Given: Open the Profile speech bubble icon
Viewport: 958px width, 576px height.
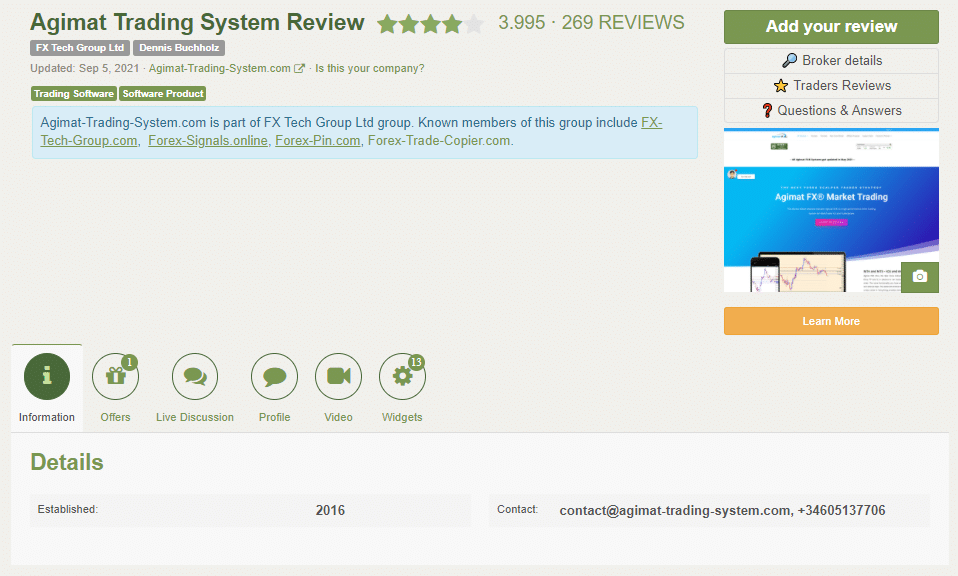Looking at the screenshot, I should [x=274, y=377].
